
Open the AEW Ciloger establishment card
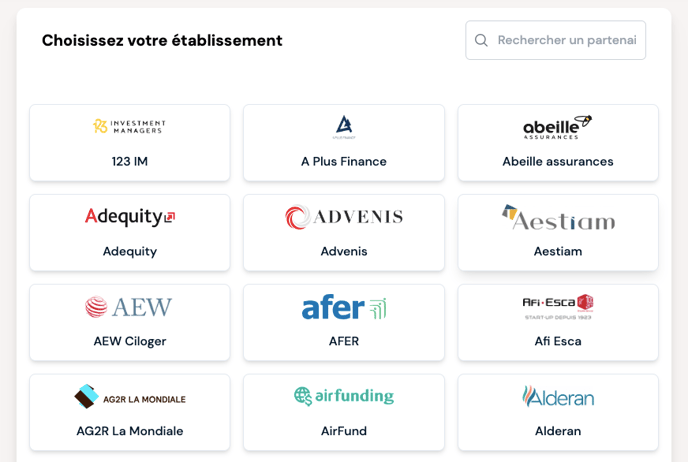pyautogui.click(x=130, y=322)
